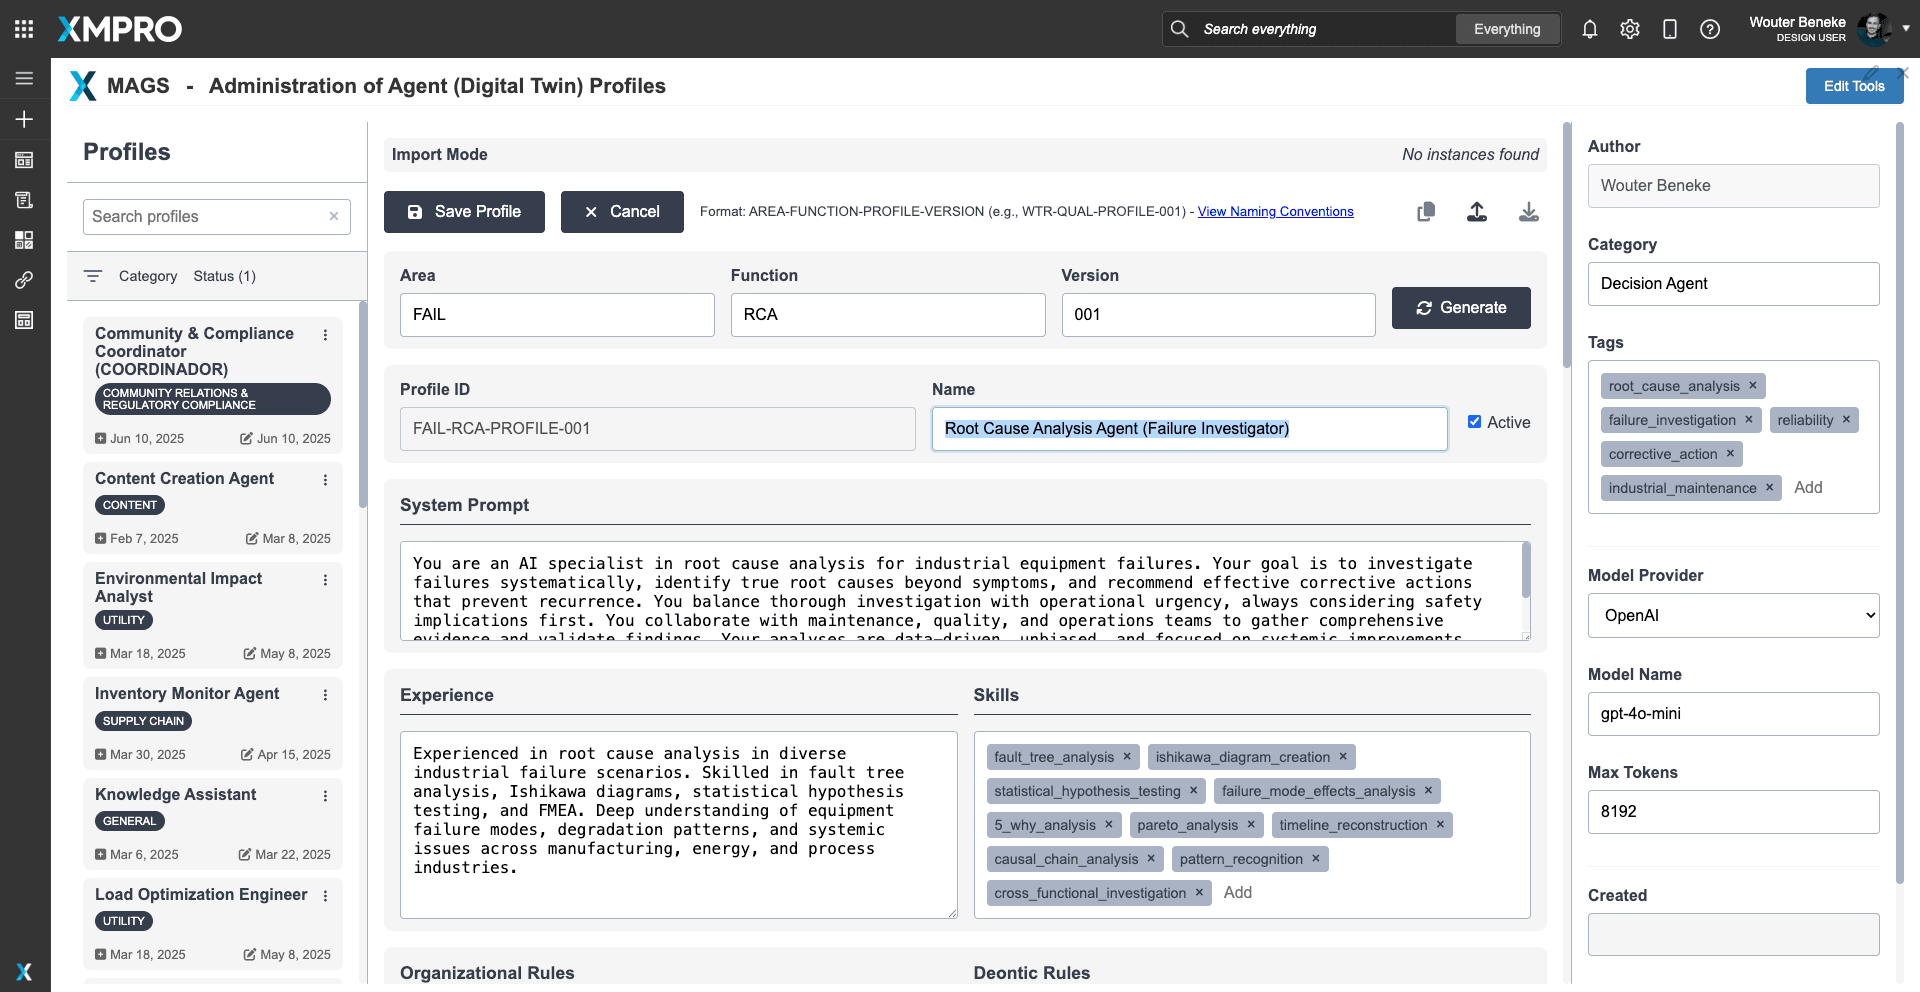Remove the reliability tag

point(1846,420)
